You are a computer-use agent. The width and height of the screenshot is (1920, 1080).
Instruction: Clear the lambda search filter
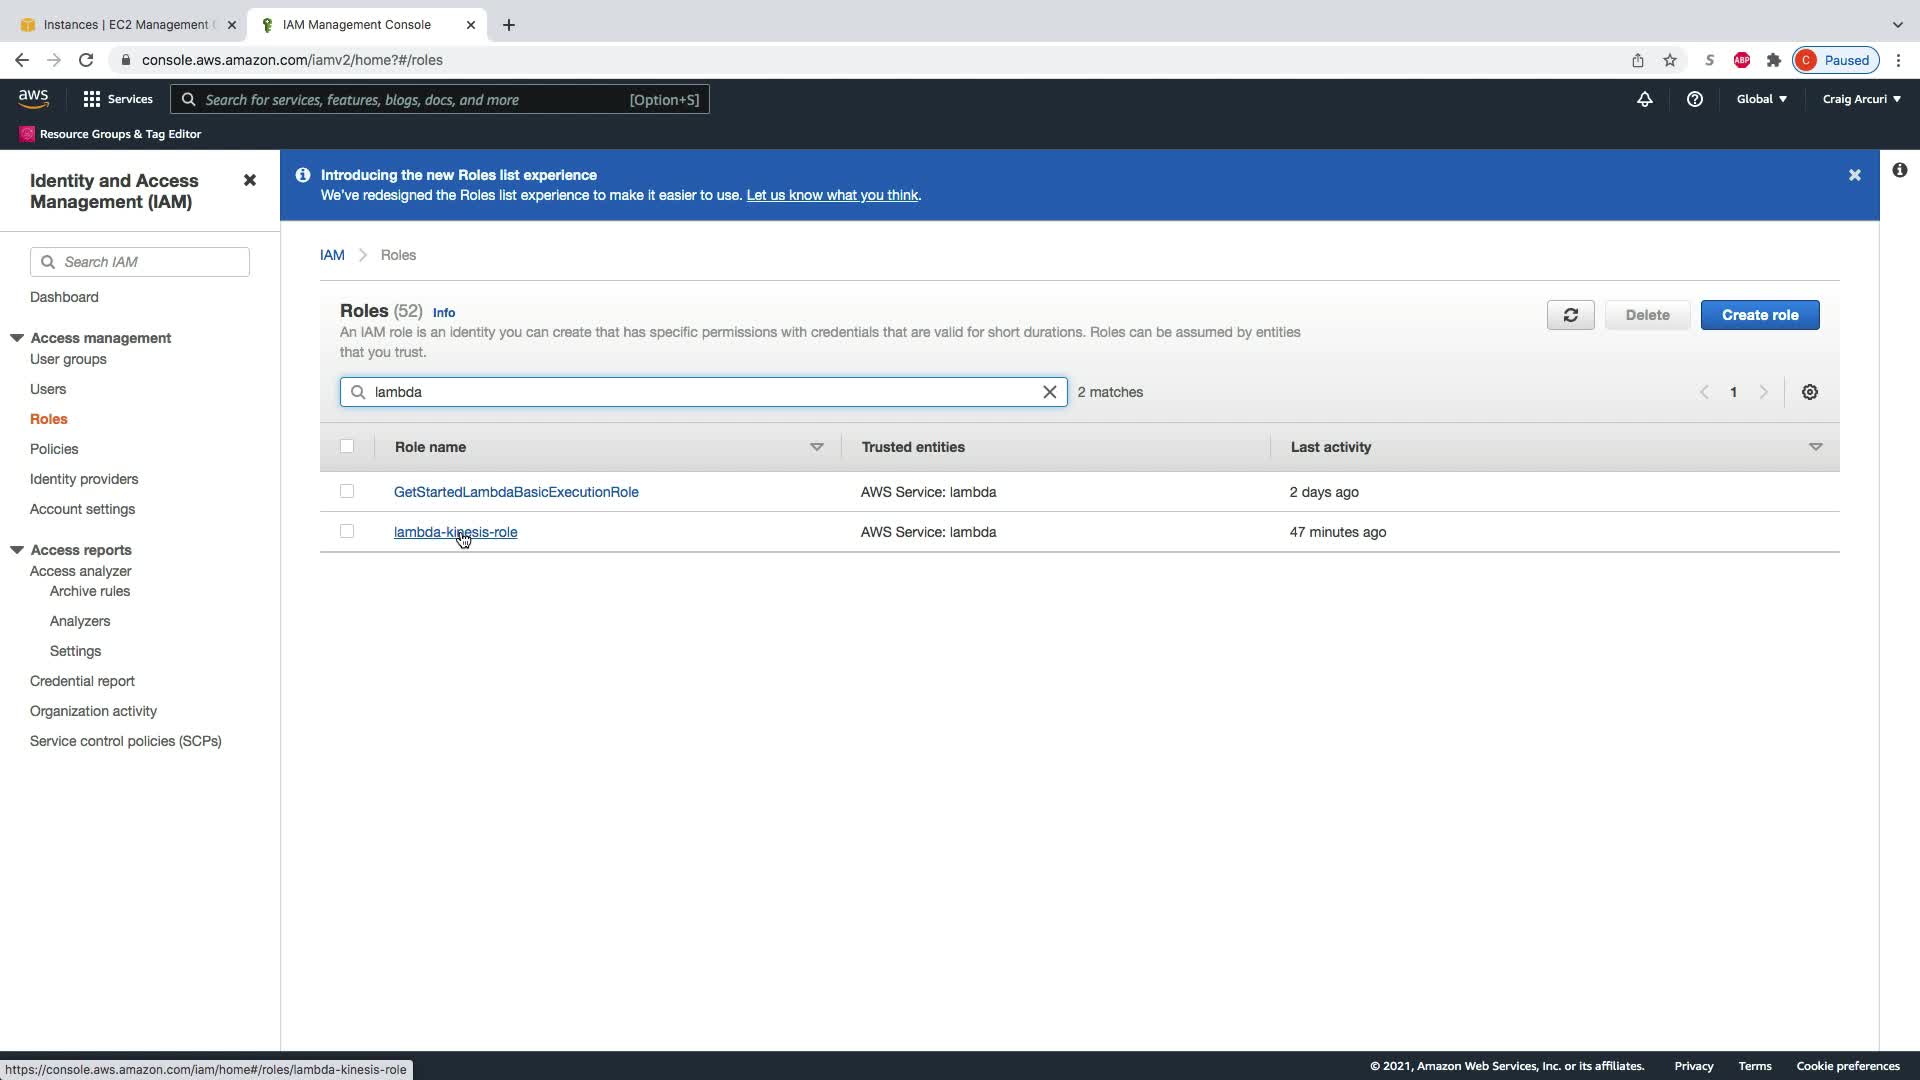[1049, 392]
